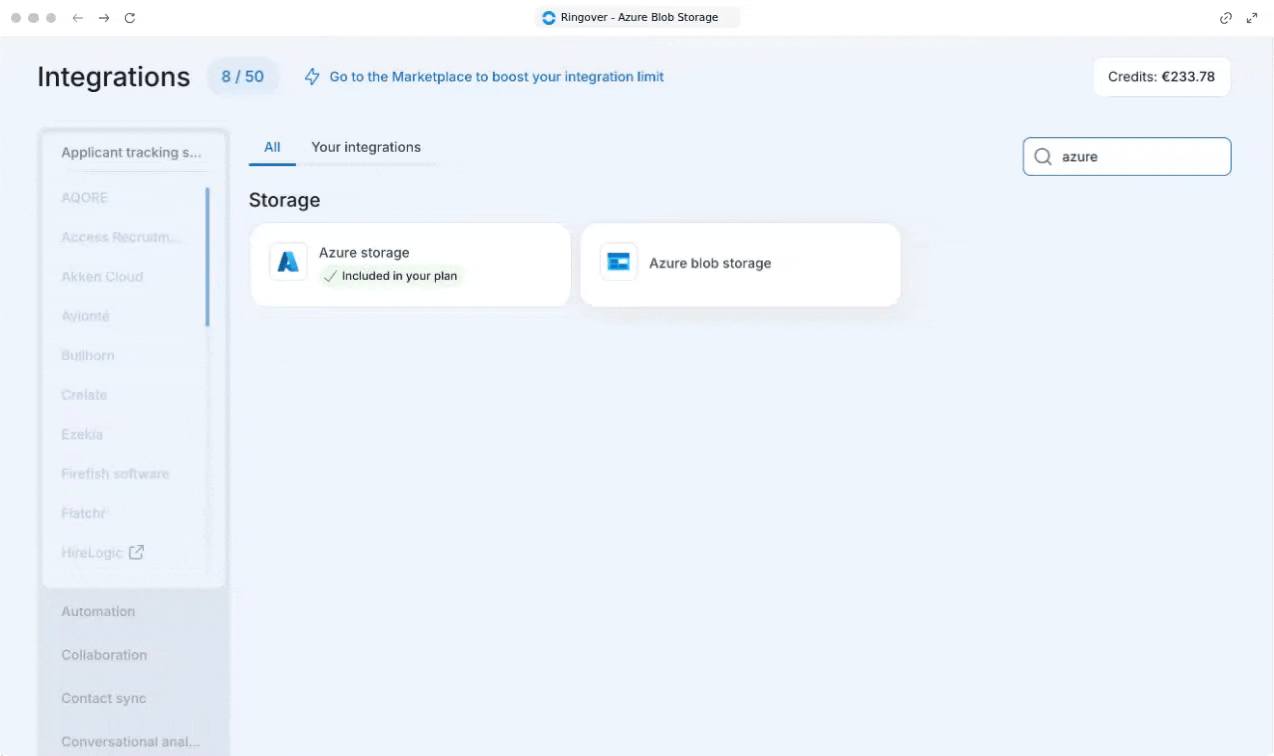Click the search field containing 'azure'
Viewport: 1274px width, 756px height.
pyautogui.click(x=1127, y=157)
